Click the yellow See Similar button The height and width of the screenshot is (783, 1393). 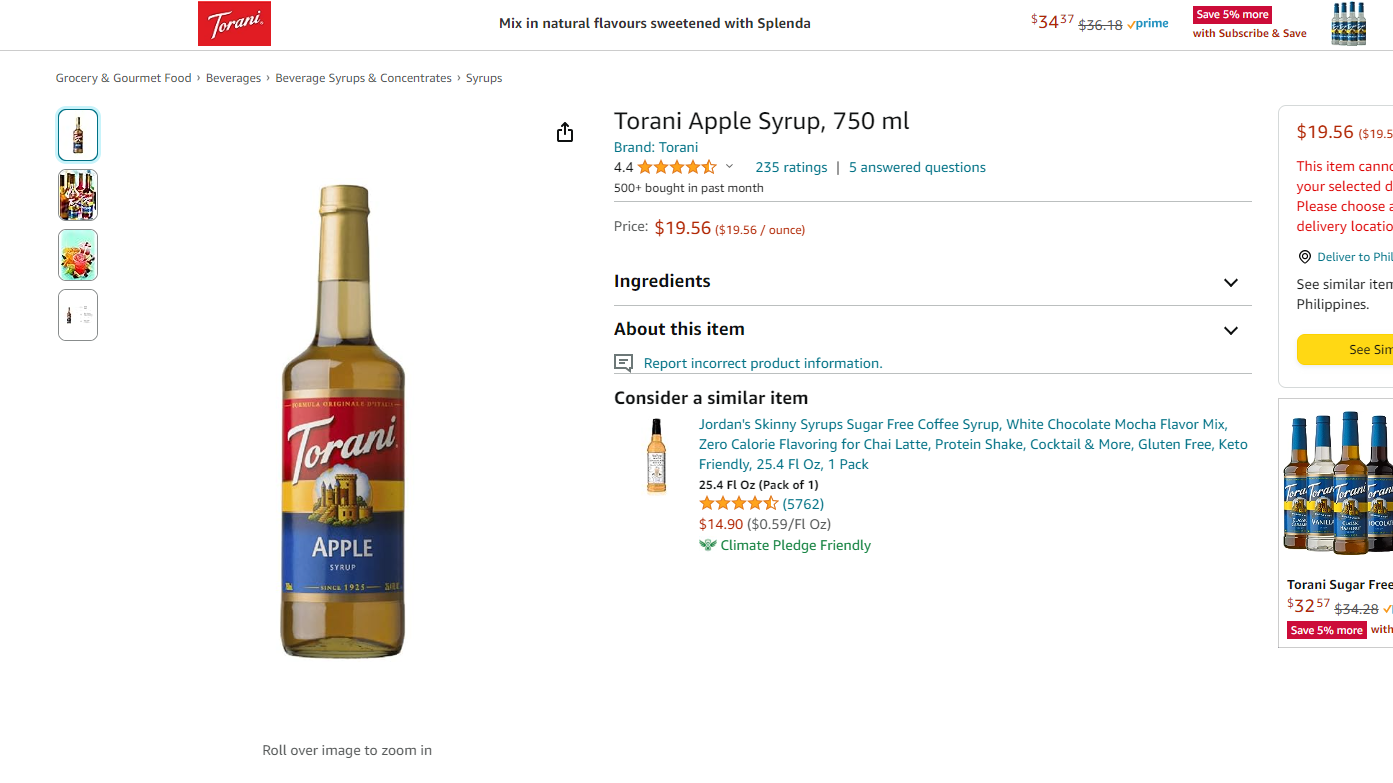(x=1345, y=350)
